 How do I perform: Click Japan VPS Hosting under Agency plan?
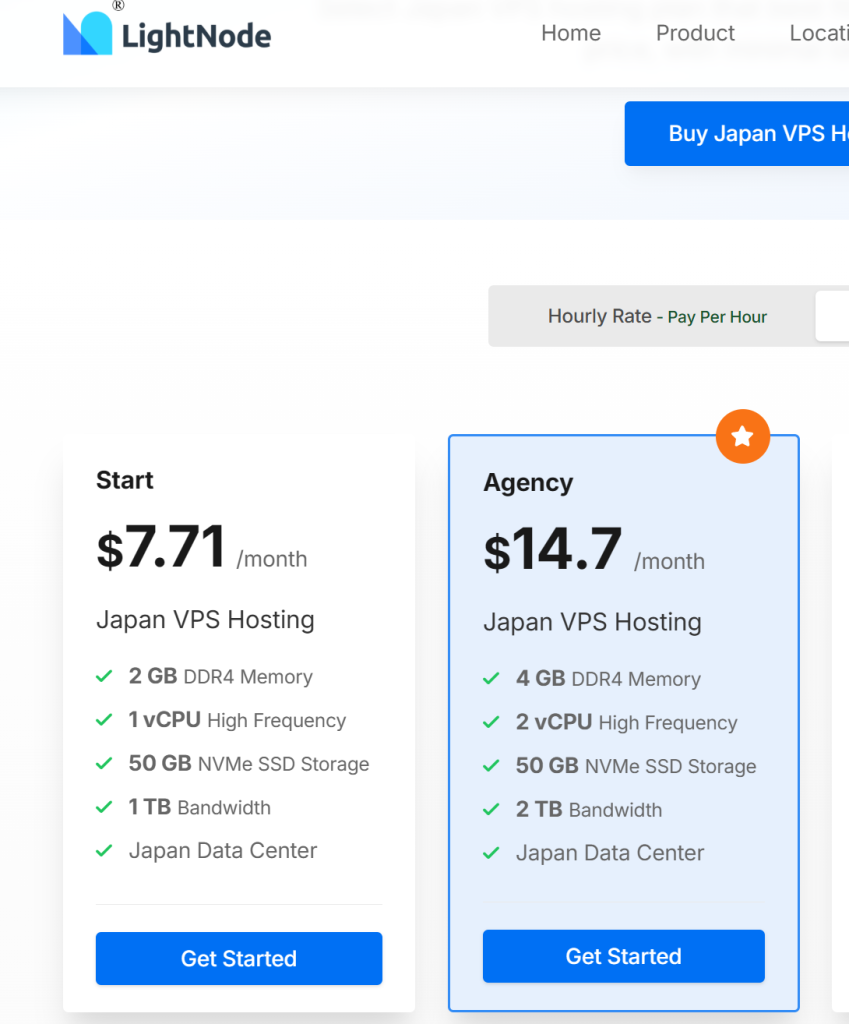coord(592,622)
